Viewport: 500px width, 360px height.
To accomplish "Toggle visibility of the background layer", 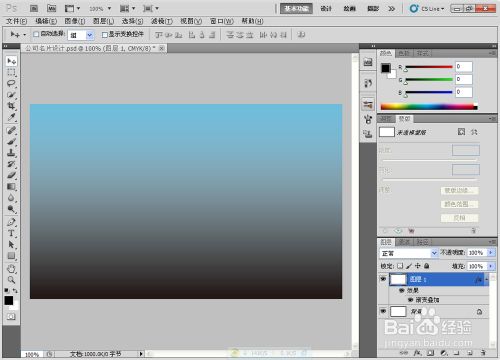I will [383, 311].
